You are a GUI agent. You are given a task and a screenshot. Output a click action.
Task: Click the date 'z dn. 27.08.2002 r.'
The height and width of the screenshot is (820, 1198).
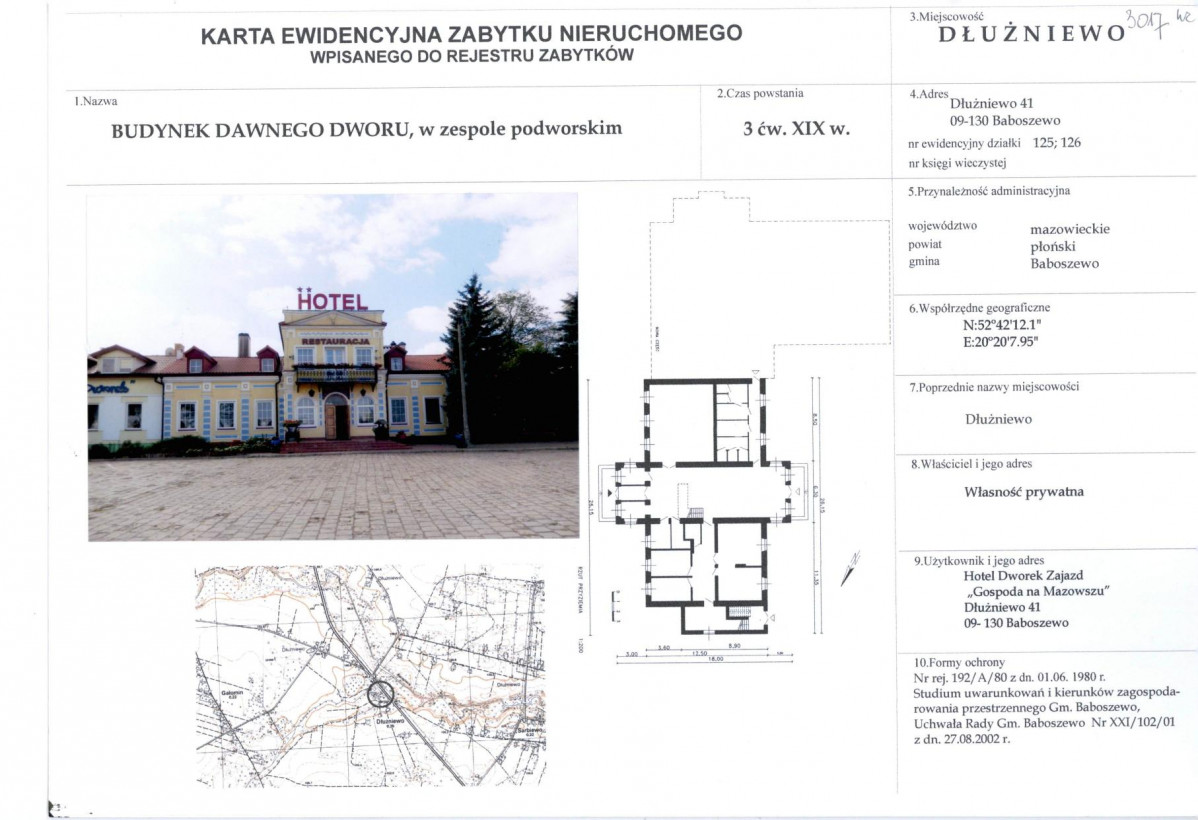[x=962, y=739]
